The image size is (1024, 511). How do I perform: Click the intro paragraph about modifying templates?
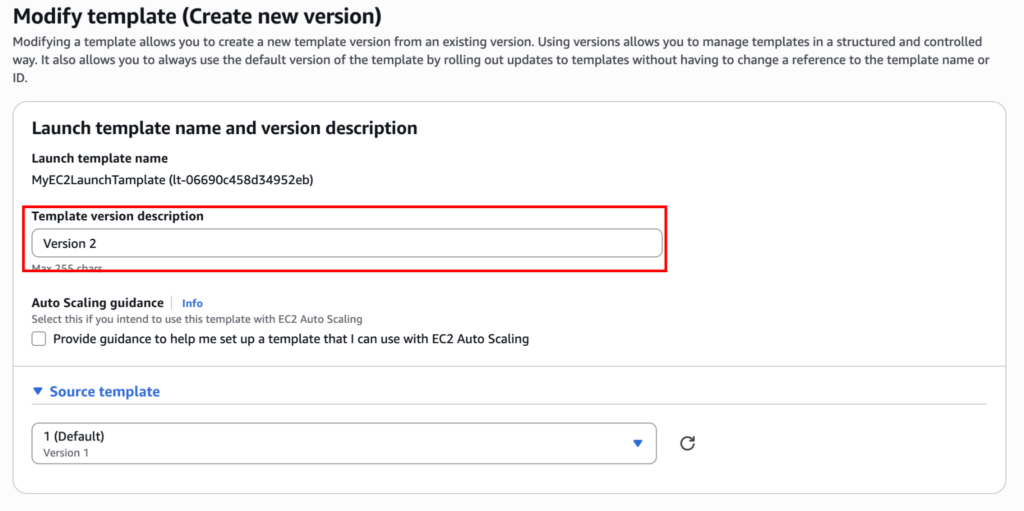(500, 60)
